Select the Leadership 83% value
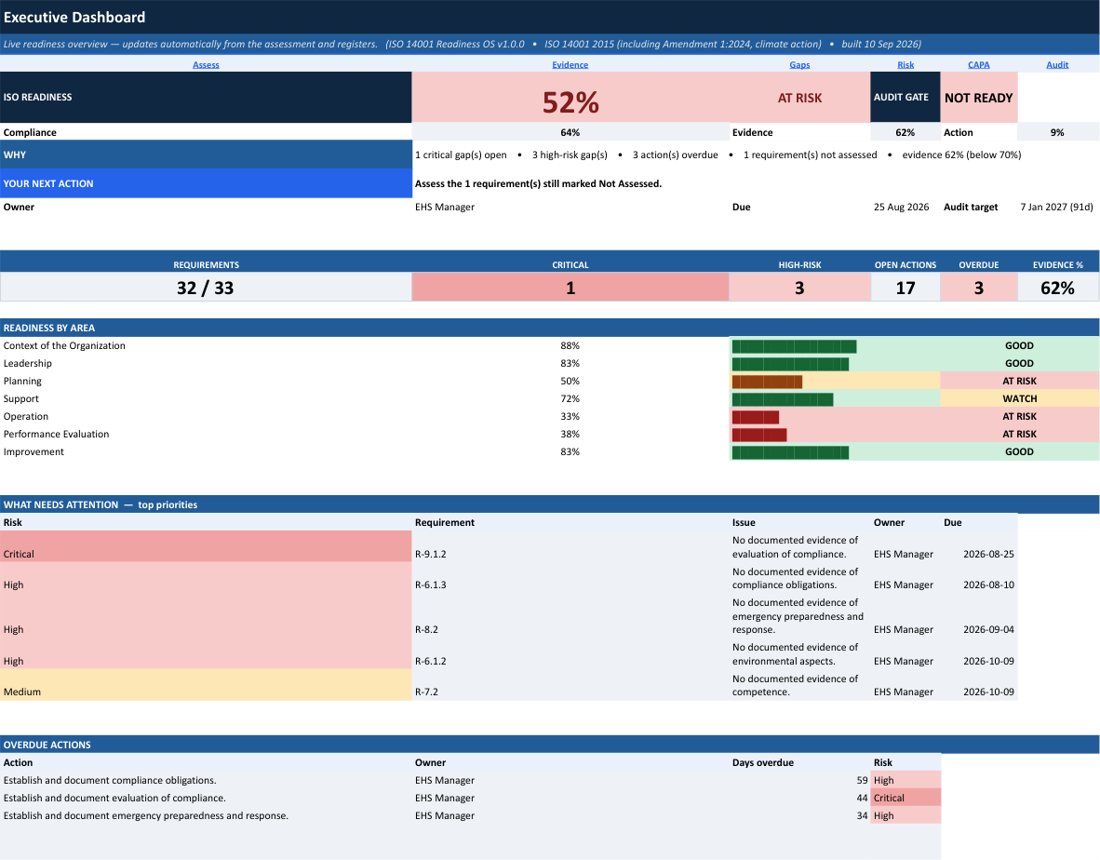Screen dimensions: 1100x860 (570, 363)
